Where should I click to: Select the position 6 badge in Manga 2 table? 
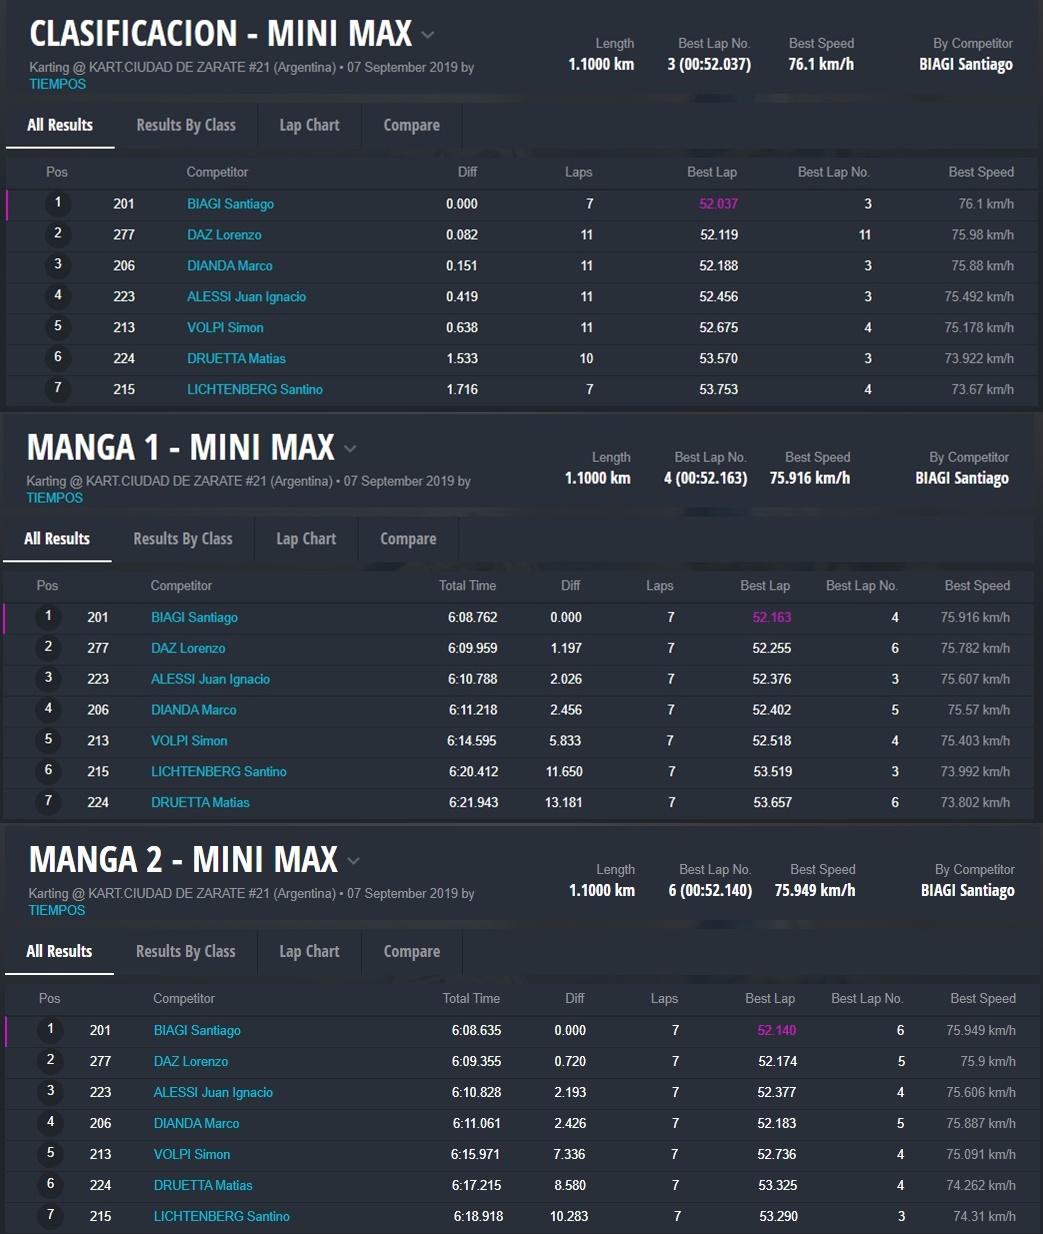click(50, 1185)
